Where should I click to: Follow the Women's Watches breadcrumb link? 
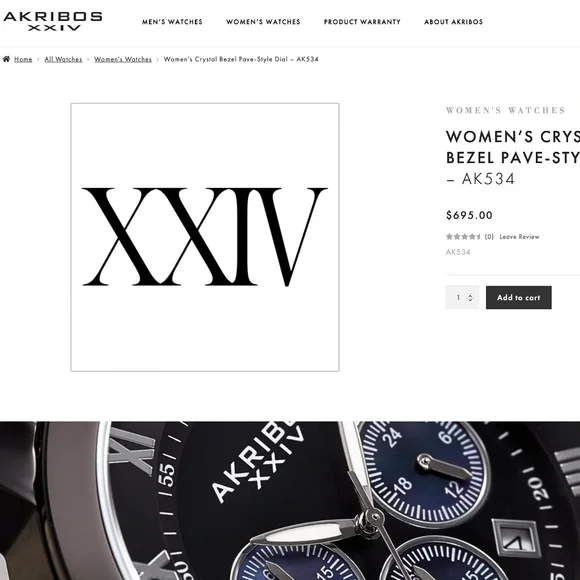(123, 59)
